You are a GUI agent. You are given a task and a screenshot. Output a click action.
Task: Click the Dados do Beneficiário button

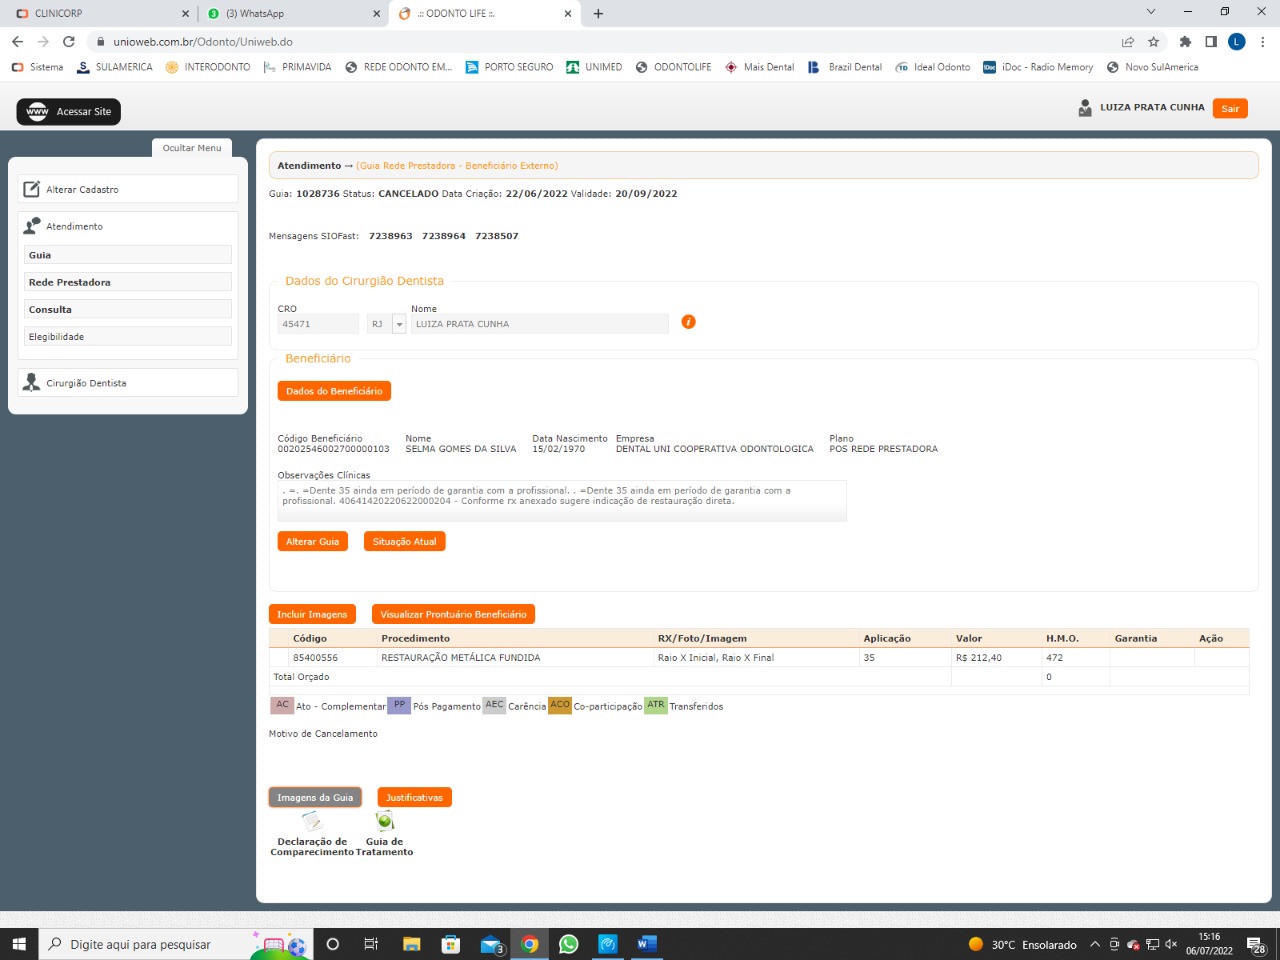pyautogui.click(x=334, y=391)
